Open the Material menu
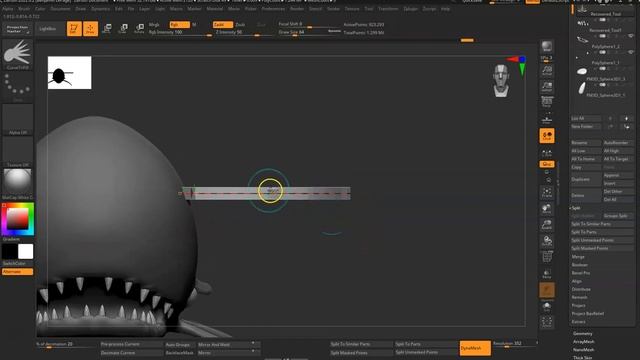Screen dimensions: 640x360 pyautogui.click(x=215, y=9)
